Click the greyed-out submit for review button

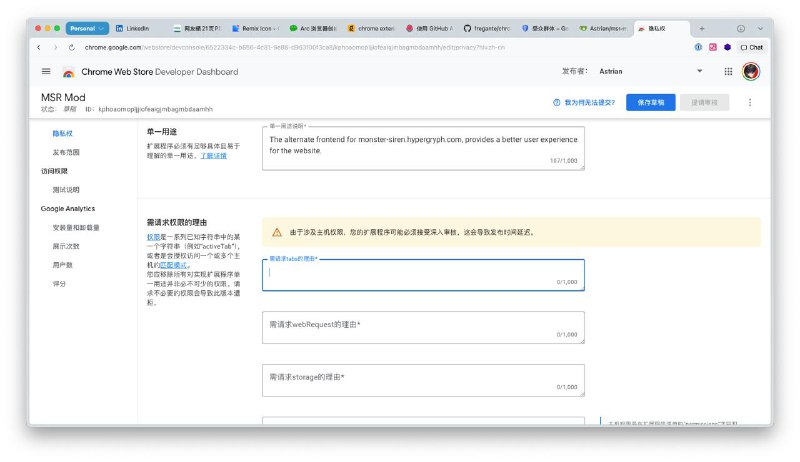point(704,102)
